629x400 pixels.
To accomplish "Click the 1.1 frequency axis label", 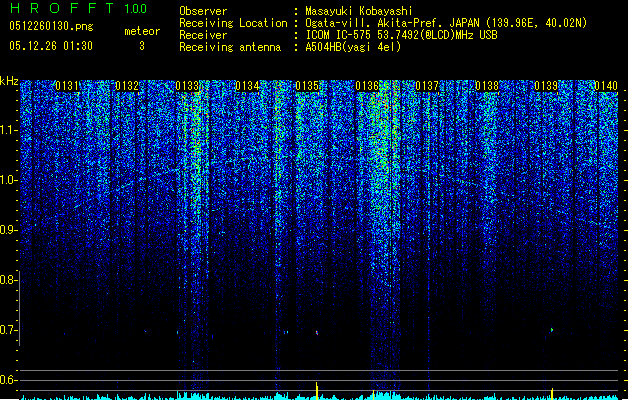I will 8,130.
